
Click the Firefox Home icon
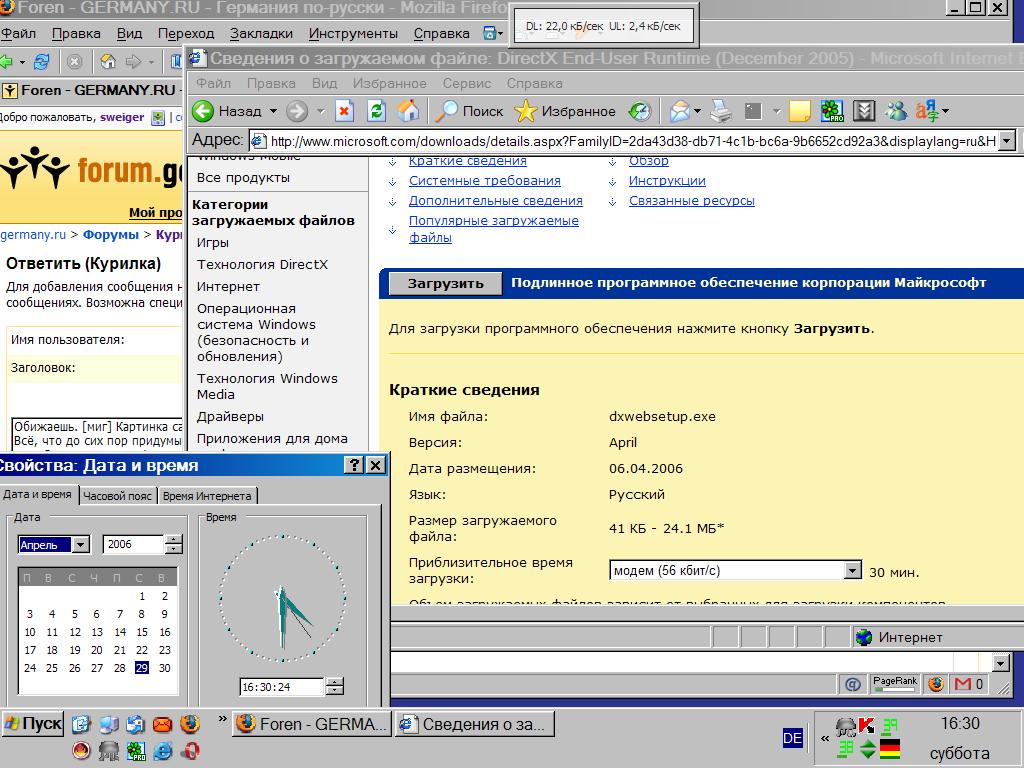click(x=108, y=62)
